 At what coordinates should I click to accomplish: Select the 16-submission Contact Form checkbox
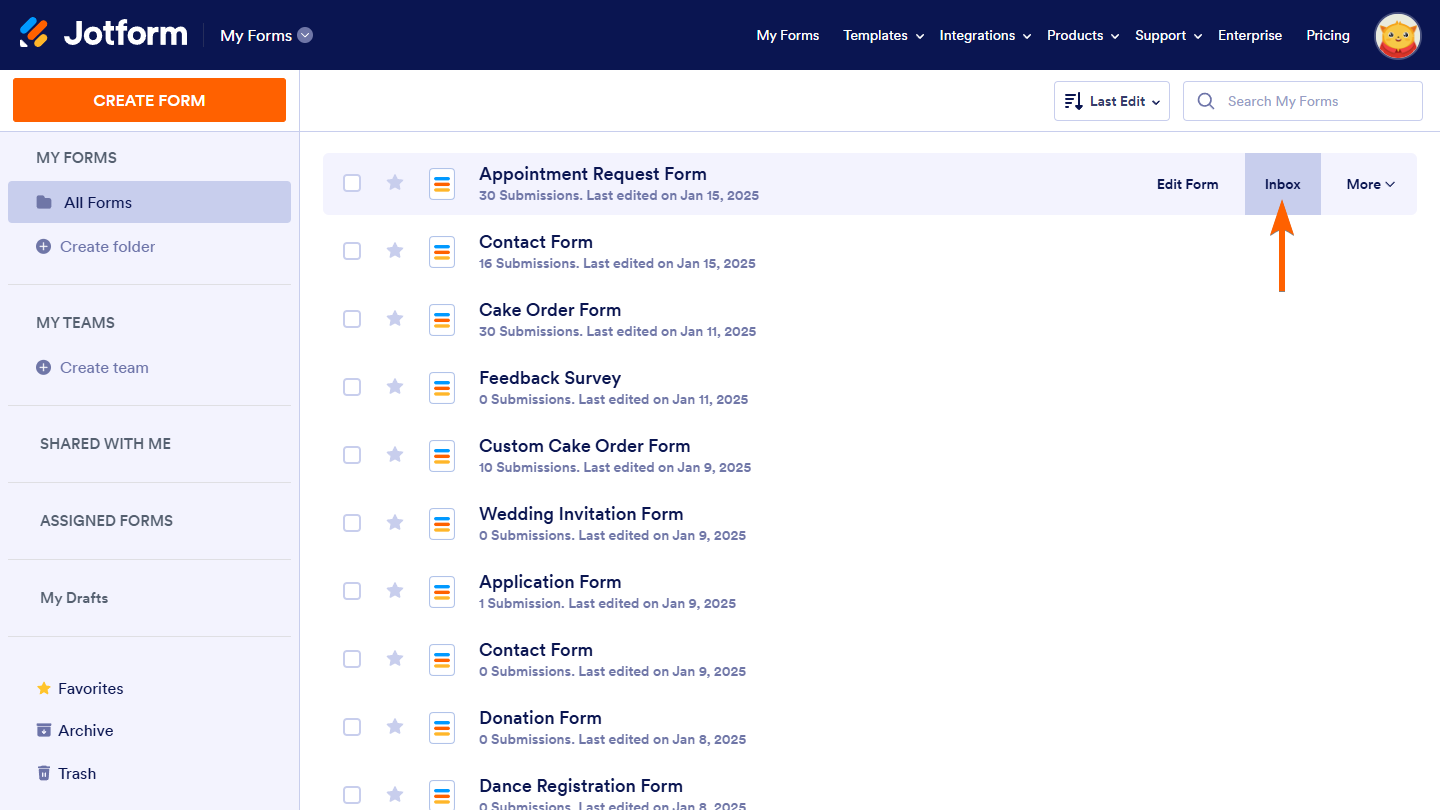click(352, 251)
